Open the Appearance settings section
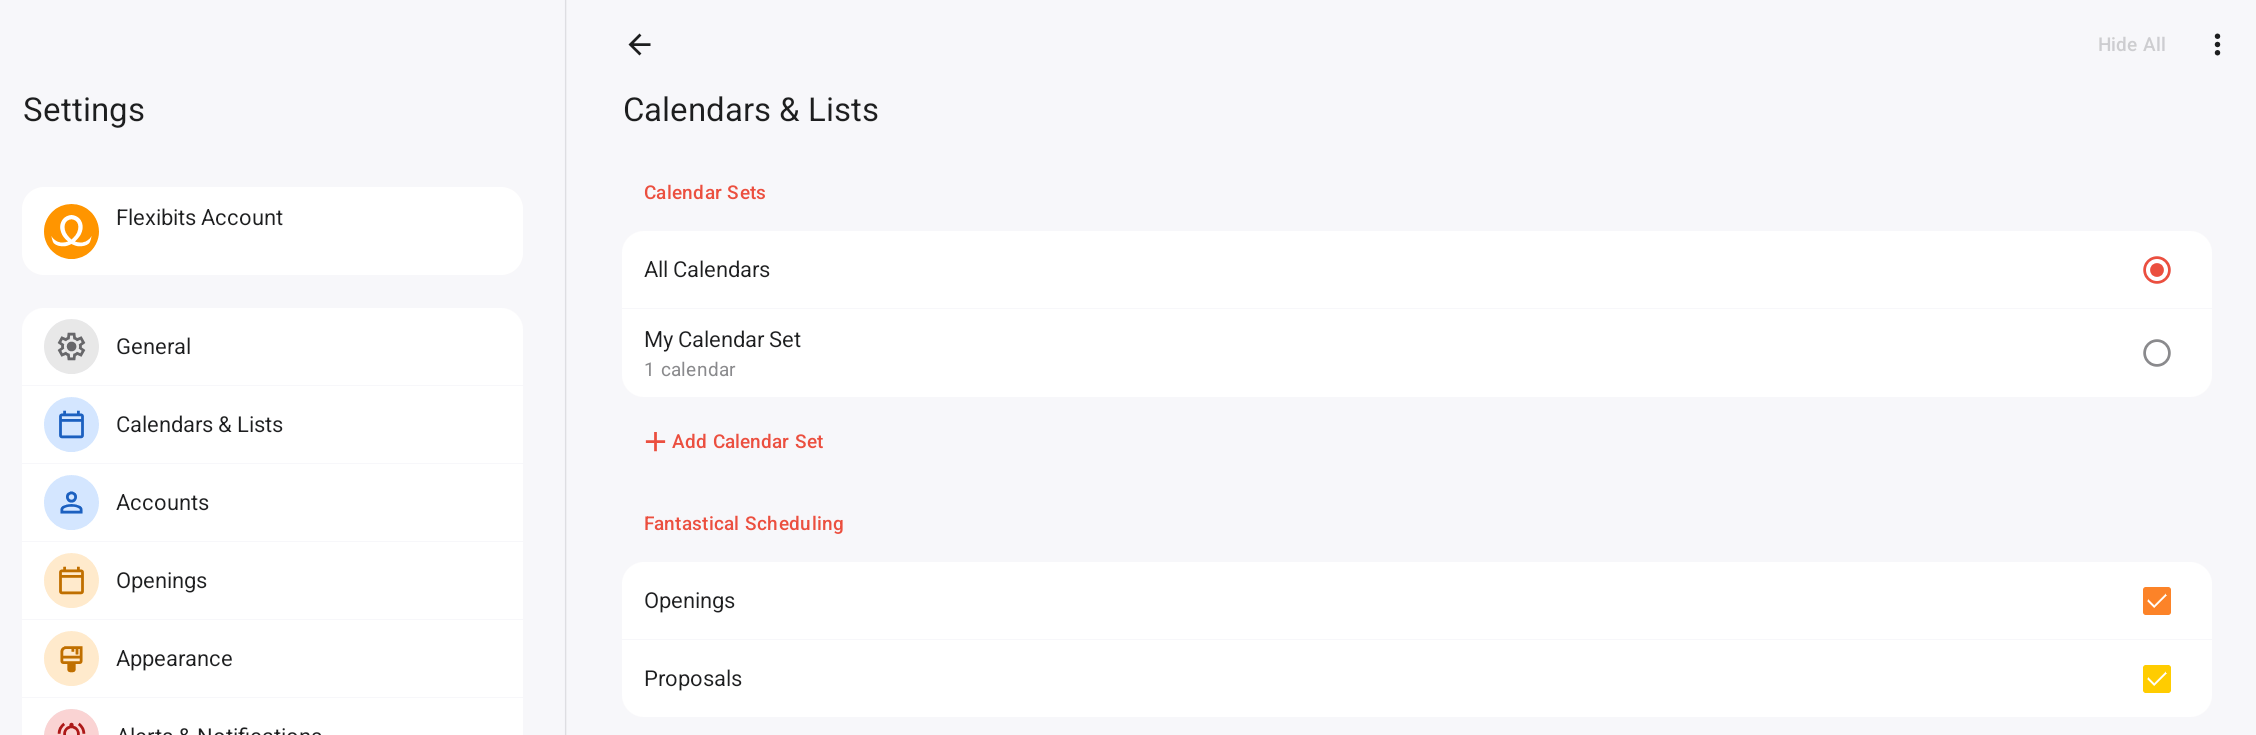Viewport: 2256px width, 735px height. click(x=272, y=658)
